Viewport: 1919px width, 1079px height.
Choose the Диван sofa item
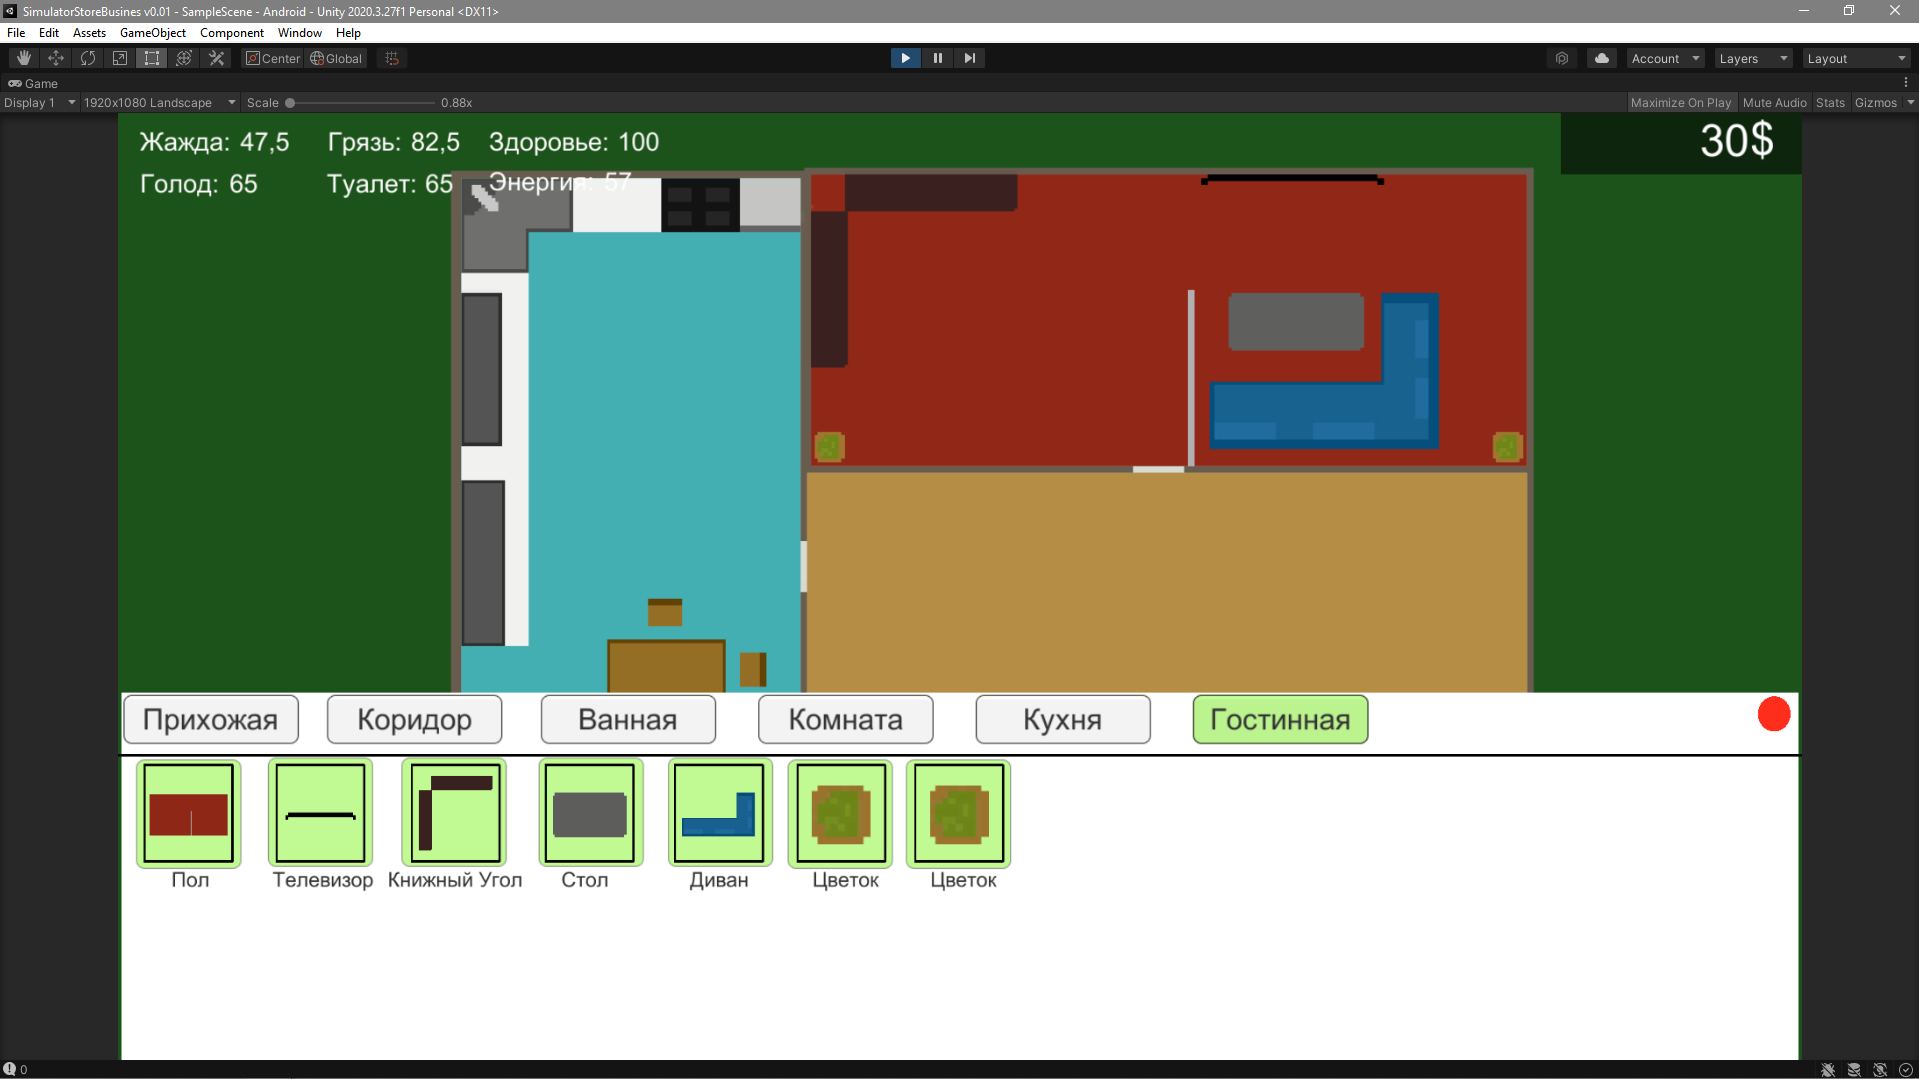[719, 812]
